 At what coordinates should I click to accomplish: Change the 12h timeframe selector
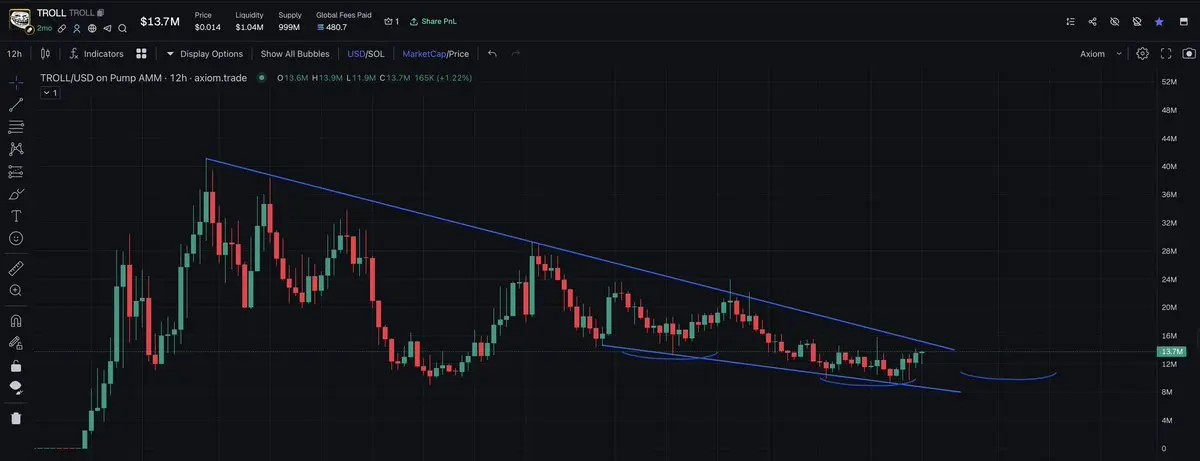(x=14, y=54)
